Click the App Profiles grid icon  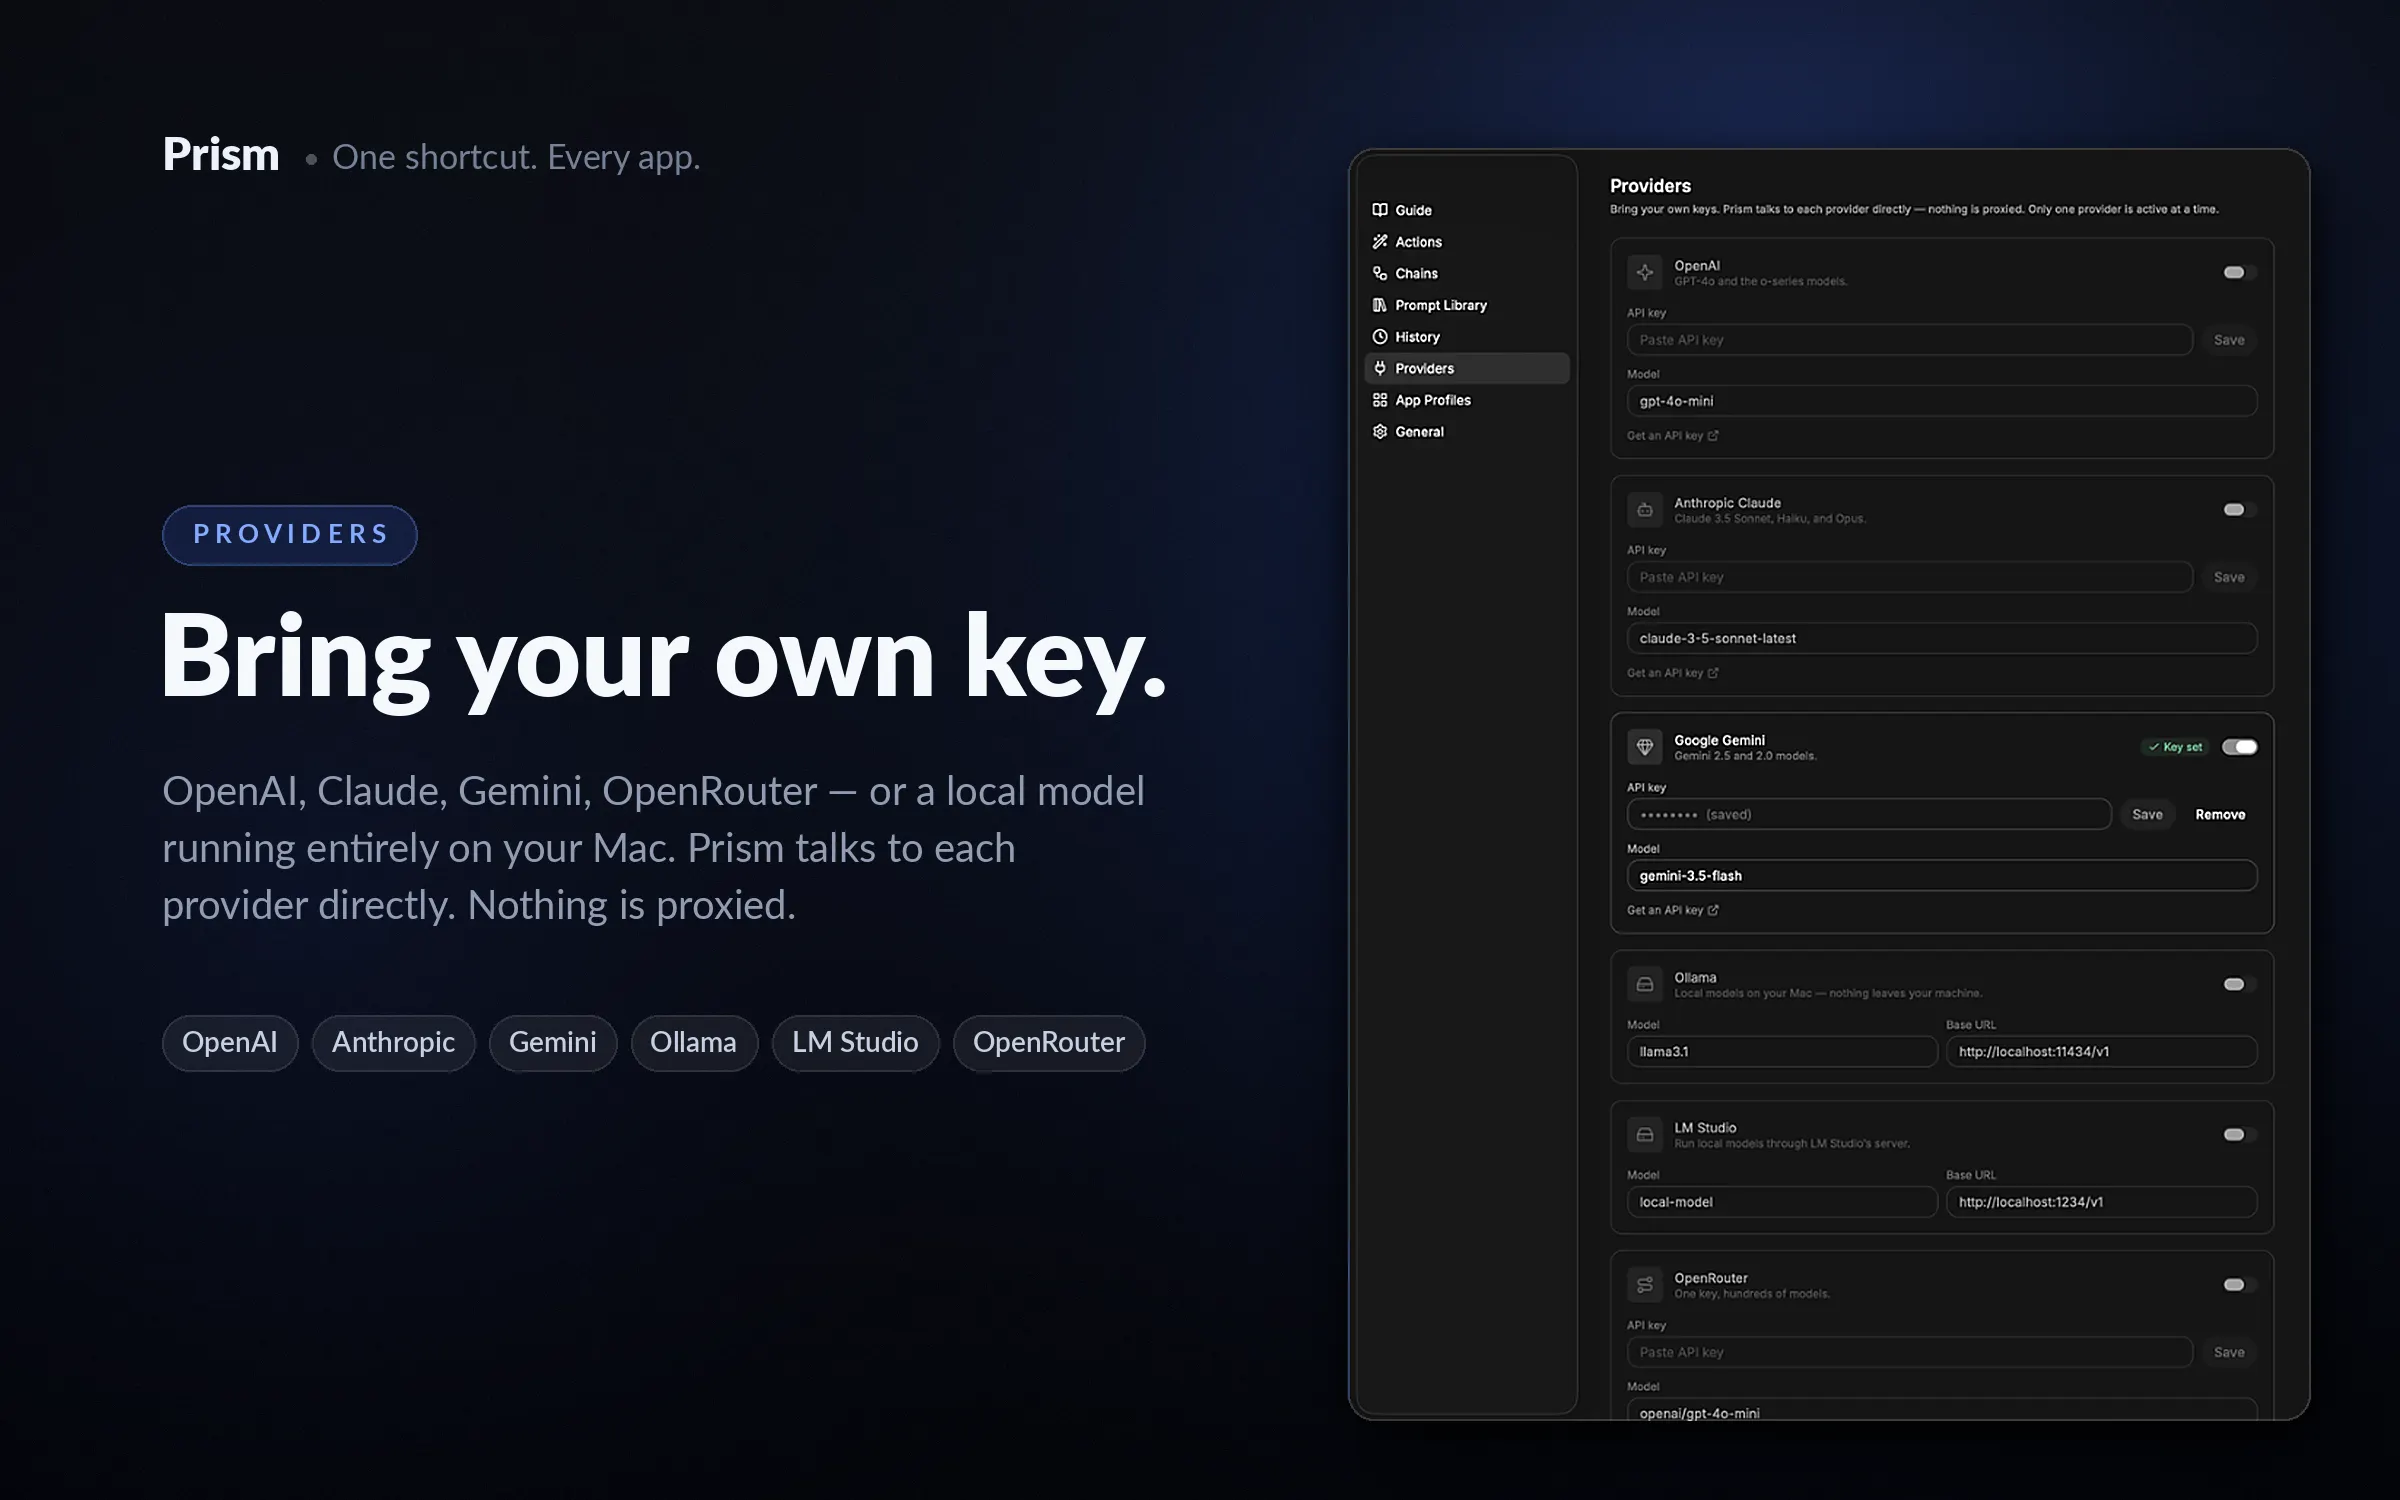(x=1380, y=400)
